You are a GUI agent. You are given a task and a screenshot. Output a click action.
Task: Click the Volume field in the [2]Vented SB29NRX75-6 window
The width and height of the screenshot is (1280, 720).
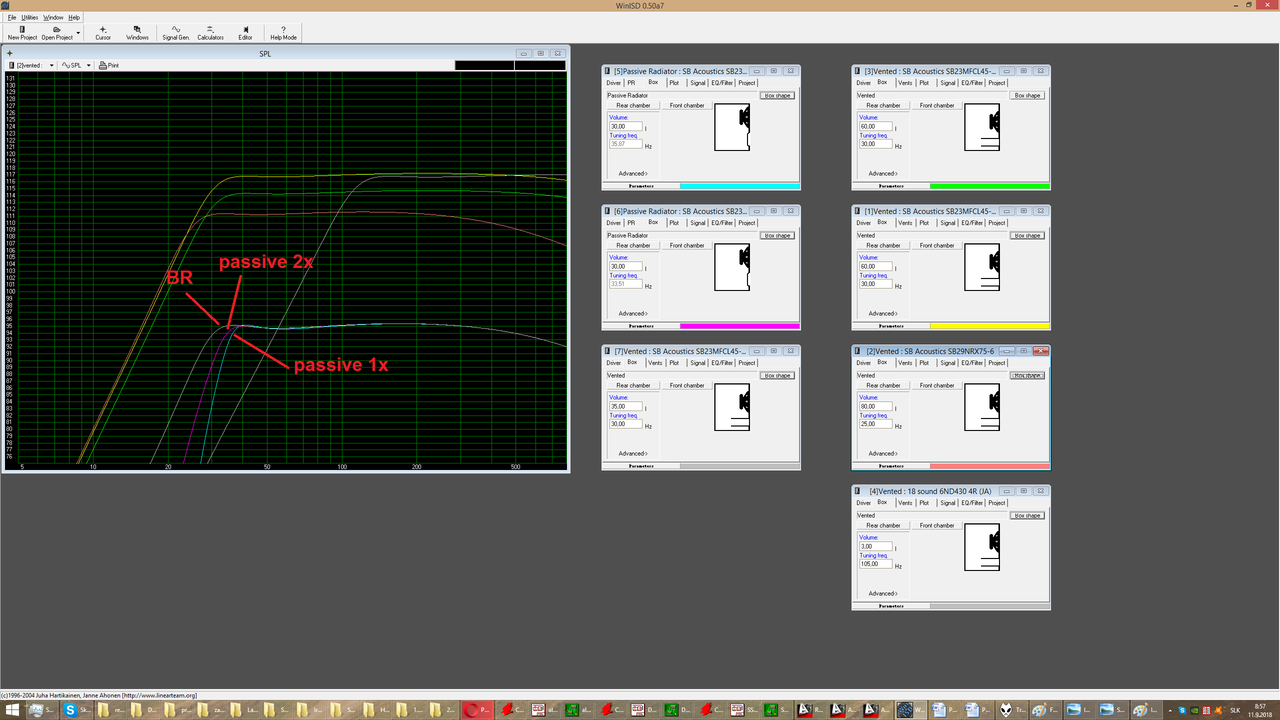[x=874, y=407]
